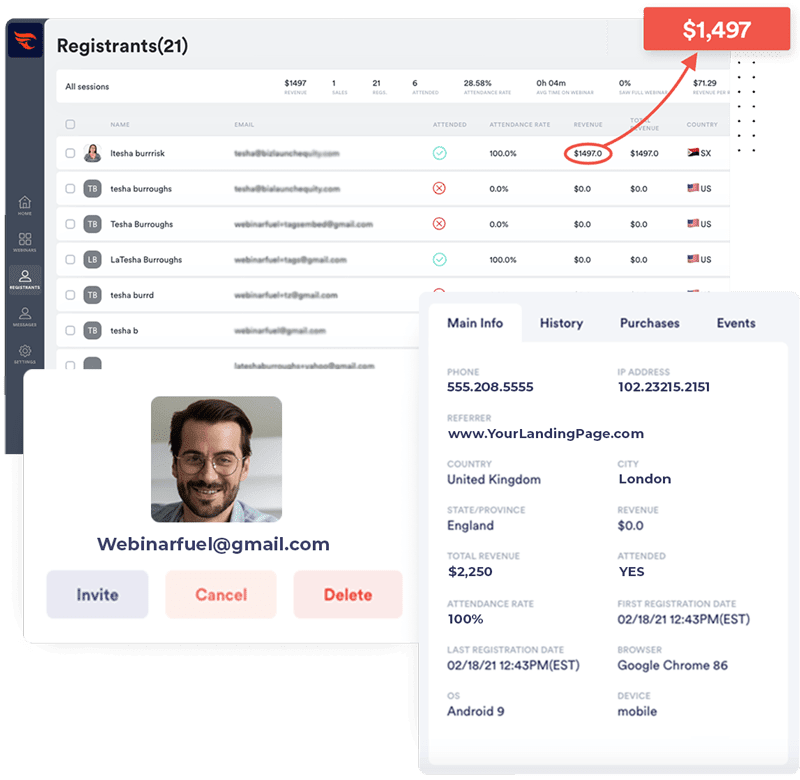Viewport: 800px width, 780px height.
Task: Click the attended checkmark for Itesha burrrisk
Action: [439, 153]
